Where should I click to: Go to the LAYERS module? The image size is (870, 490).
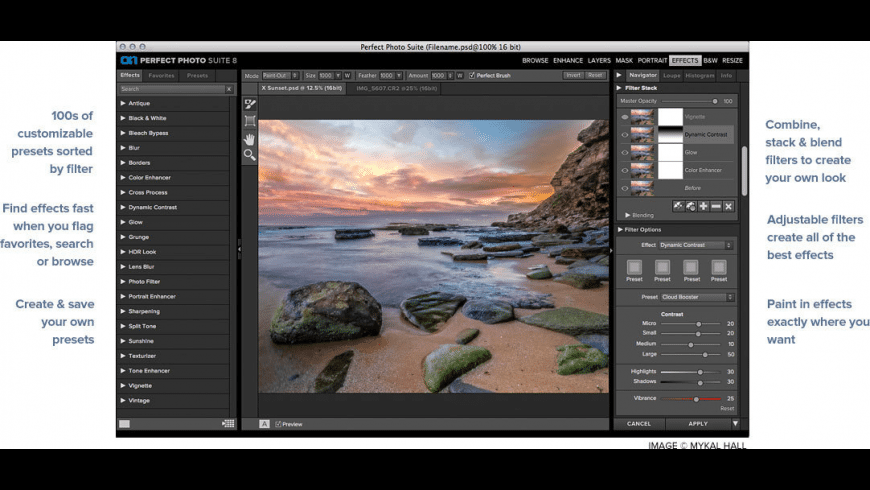coord(599,60)
